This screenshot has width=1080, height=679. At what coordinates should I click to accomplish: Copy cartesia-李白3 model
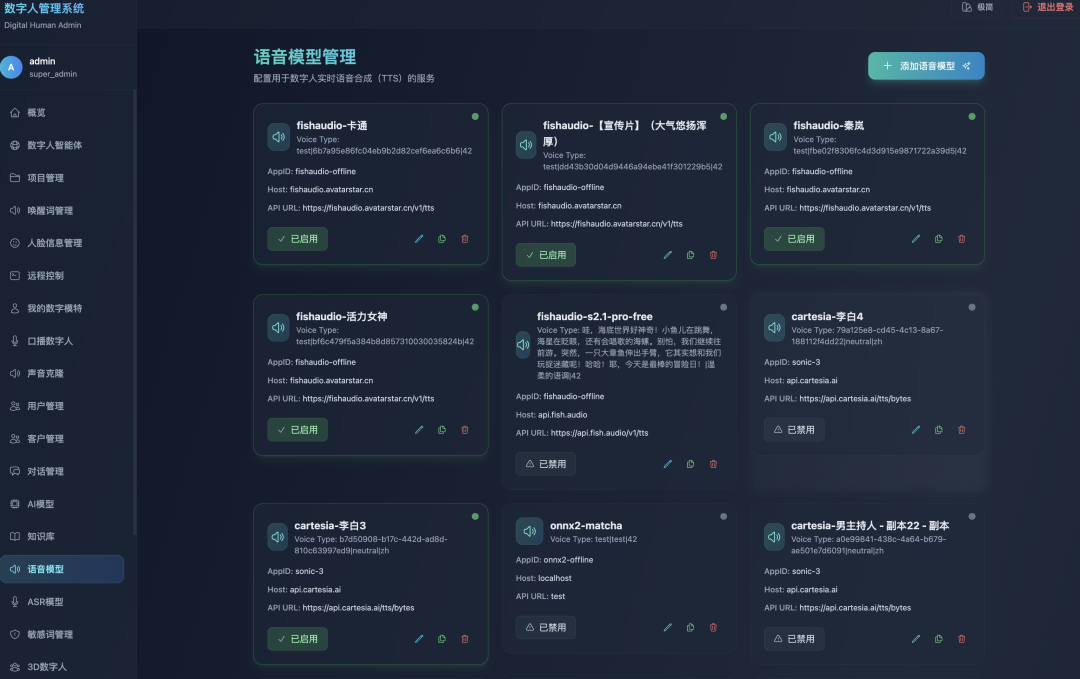tap(442, 639)
